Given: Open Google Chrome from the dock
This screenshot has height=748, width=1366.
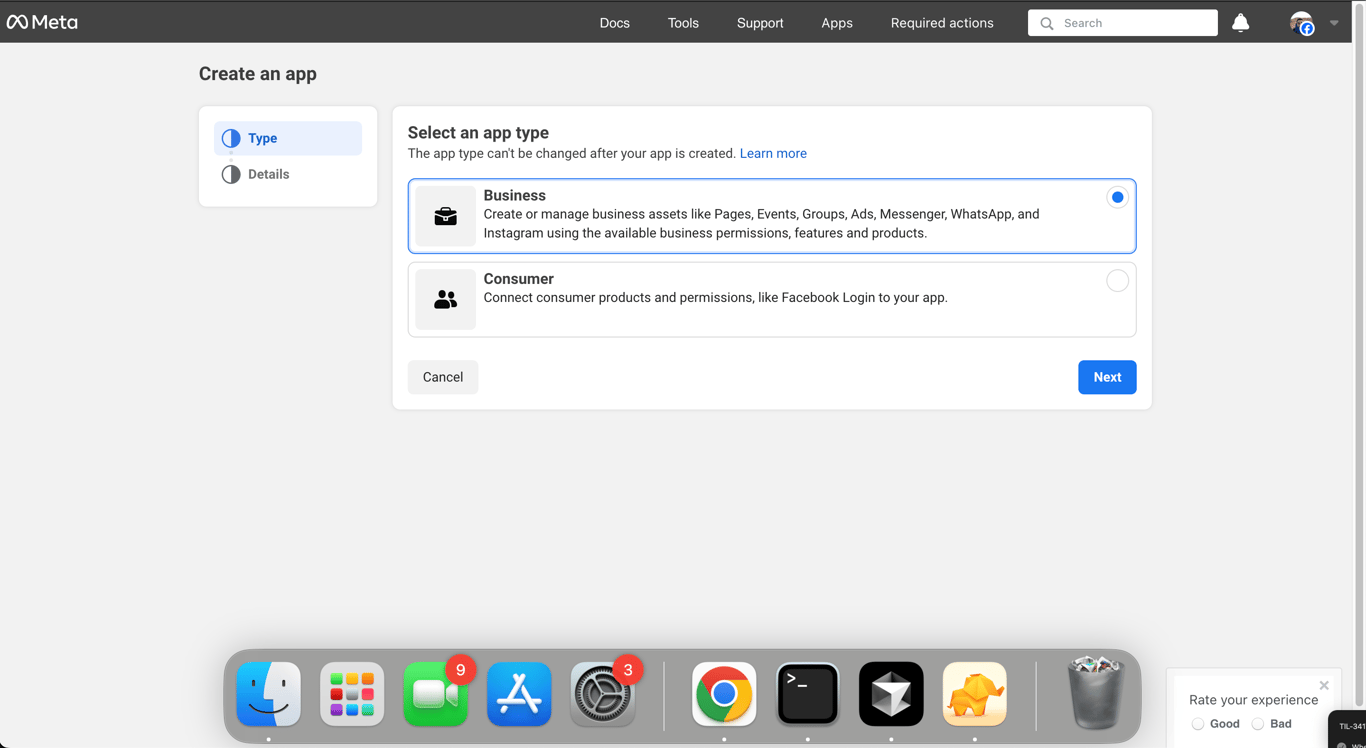Looking at the screenshot, I should (x=724, y=694).
